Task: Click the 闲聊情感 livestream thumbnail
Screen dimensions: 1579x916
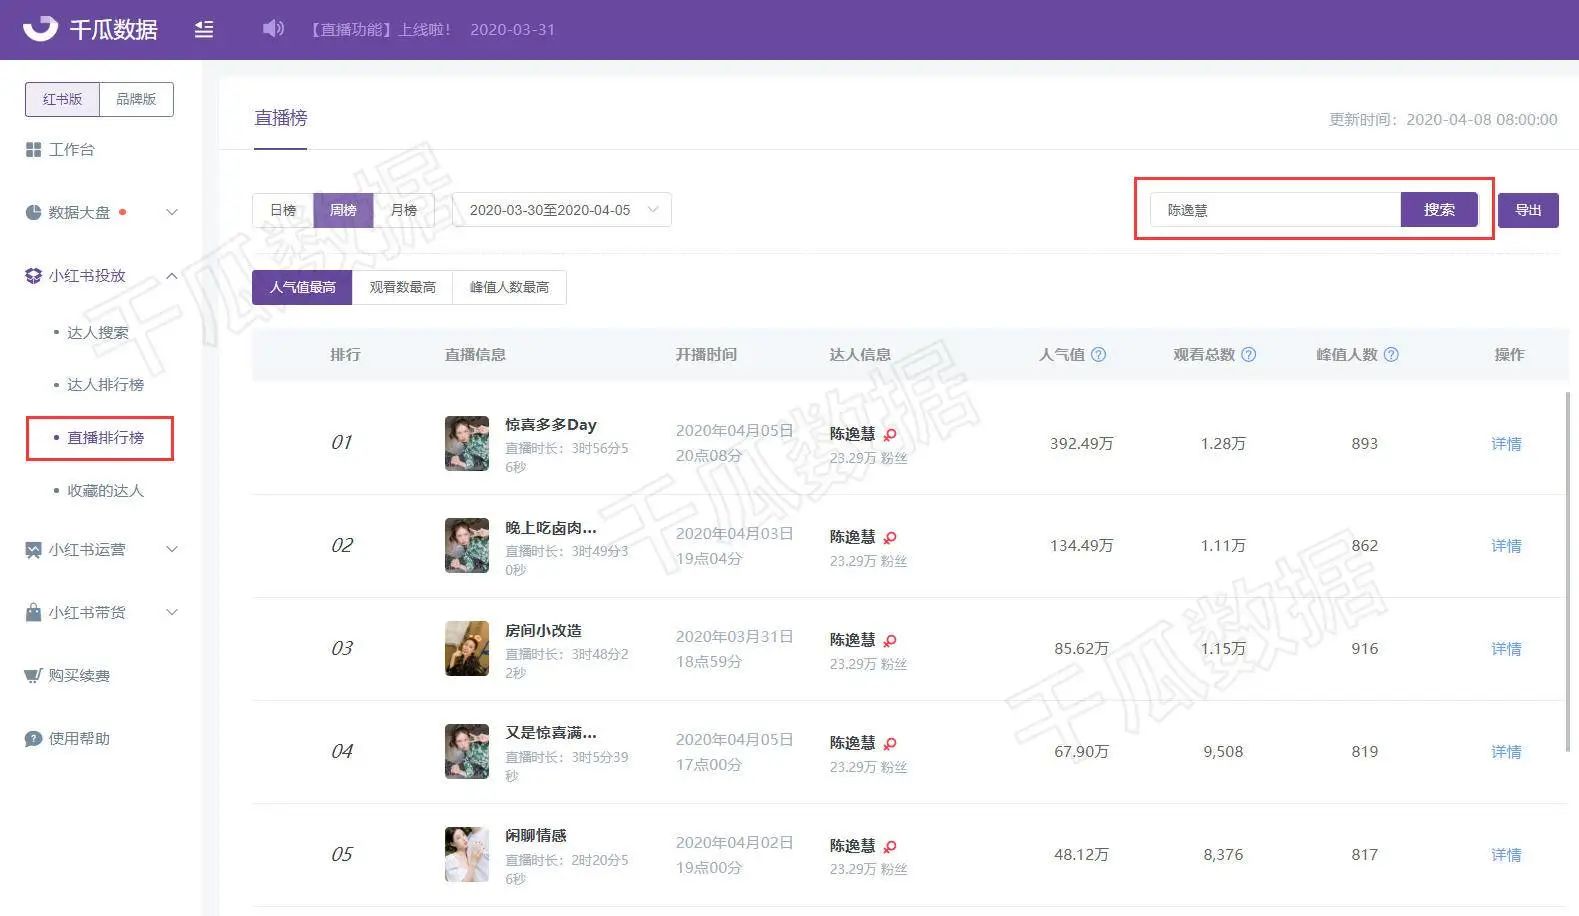Action: click(x=467, y=854)
